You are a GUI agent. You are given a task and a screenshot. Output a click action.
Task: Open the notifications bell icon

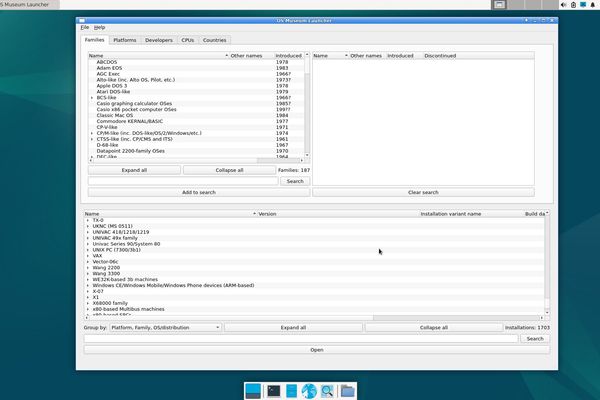593,5
